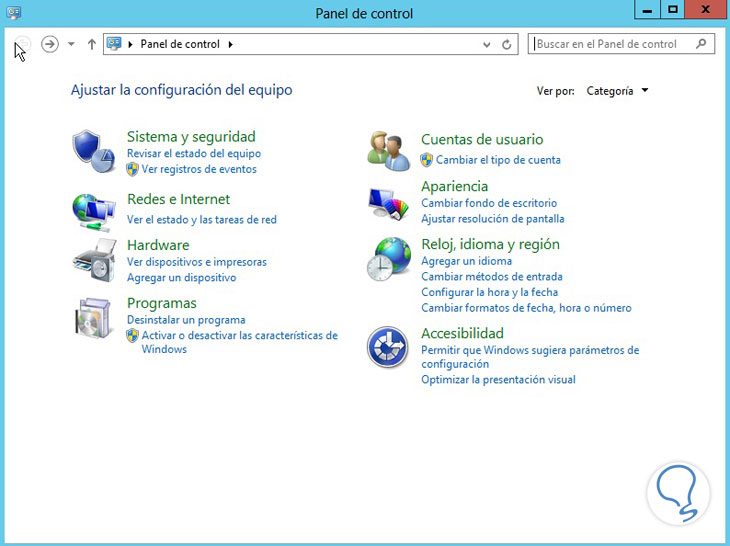Open Ver dispositivos e impresoras
Screen dimensions: 730x546
point(197,262)
